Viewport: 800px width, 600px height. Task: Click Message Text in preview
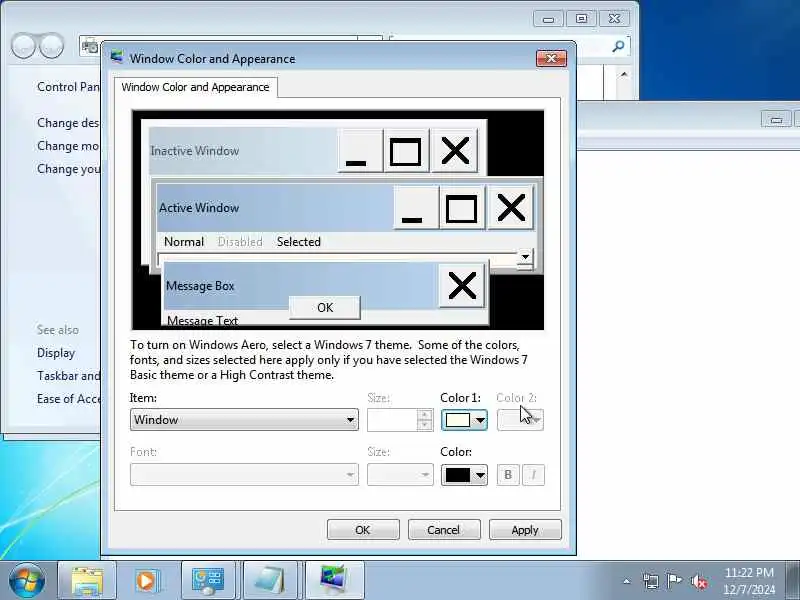(203, 320)
